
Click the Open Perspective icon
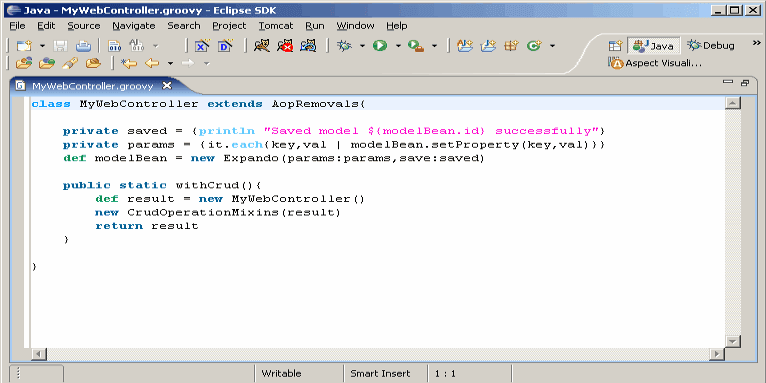tap(615, 46)
